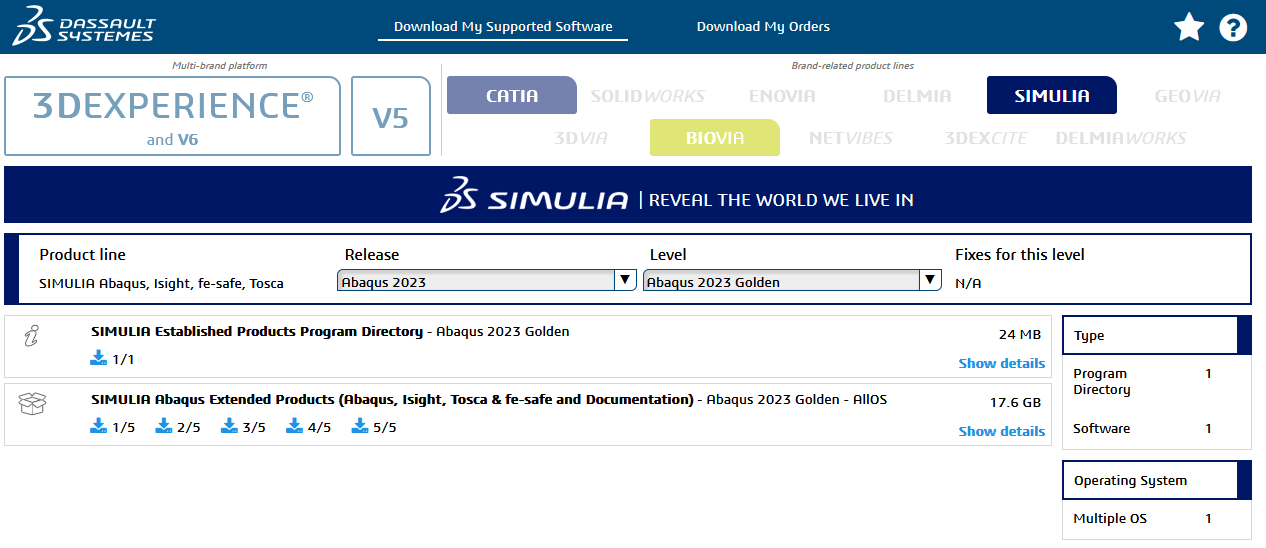The width and height of the screenshot is (1266, 548).
Task: Select the SOLIDWORKS brand tab
Action: (x=647, y=96)
